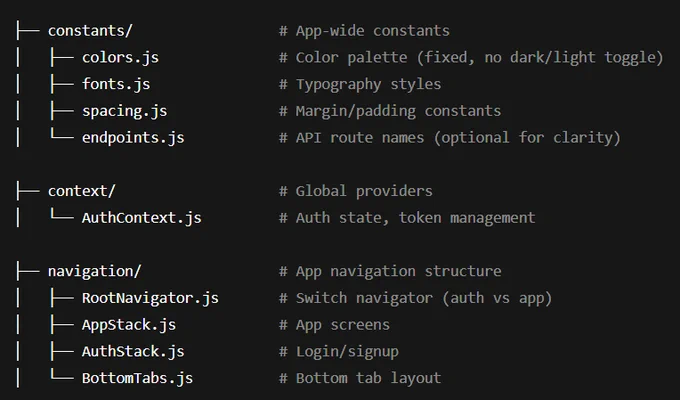Select '# App navigation structure' comment
This screenshot has width=680, height=400.
[x=390, y=272]
